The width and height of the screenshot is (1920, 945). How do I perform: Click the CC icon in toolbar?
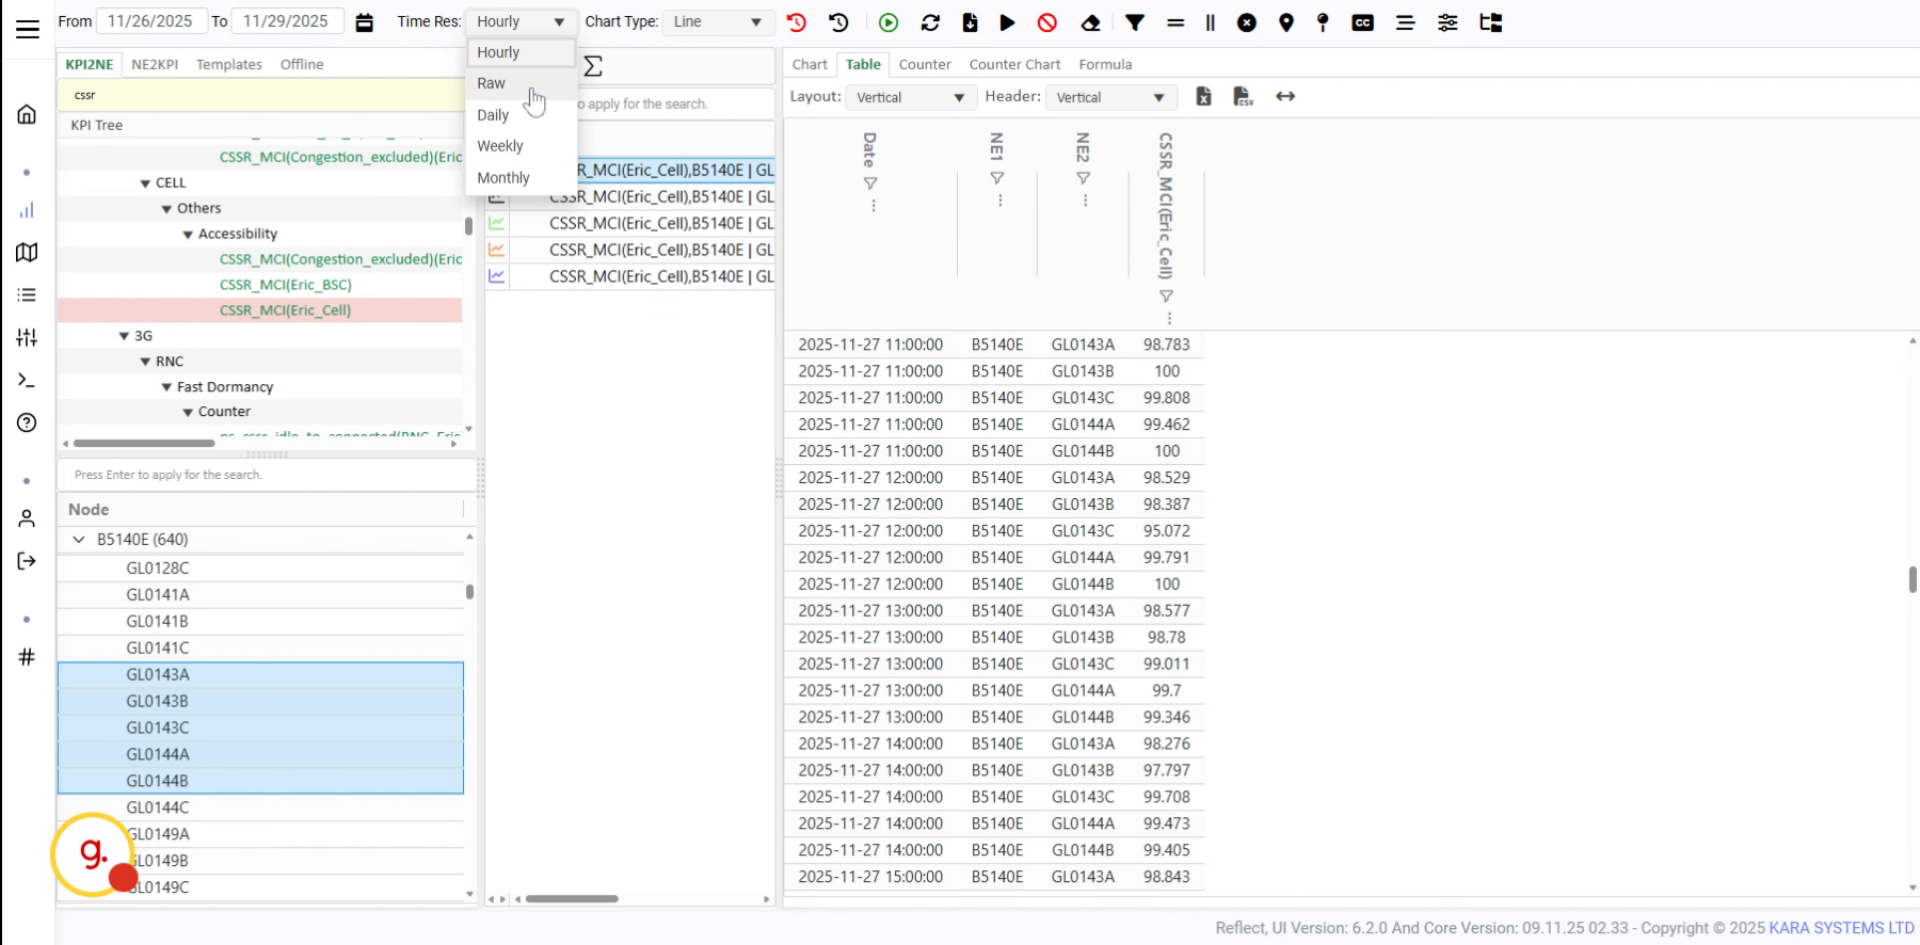[x=1363, y=22]
